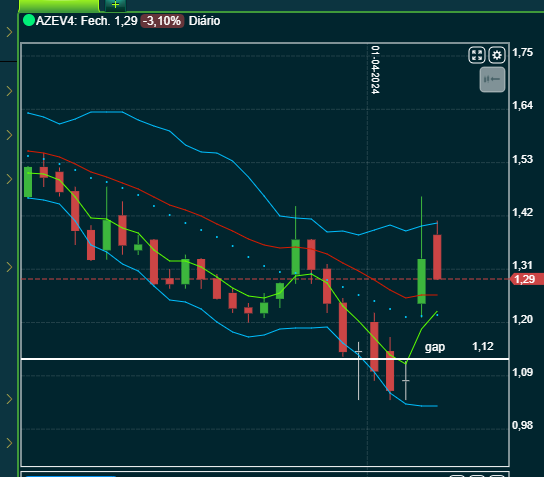
Task: Click the 'gap' annotation text
Action: point(435,347)
